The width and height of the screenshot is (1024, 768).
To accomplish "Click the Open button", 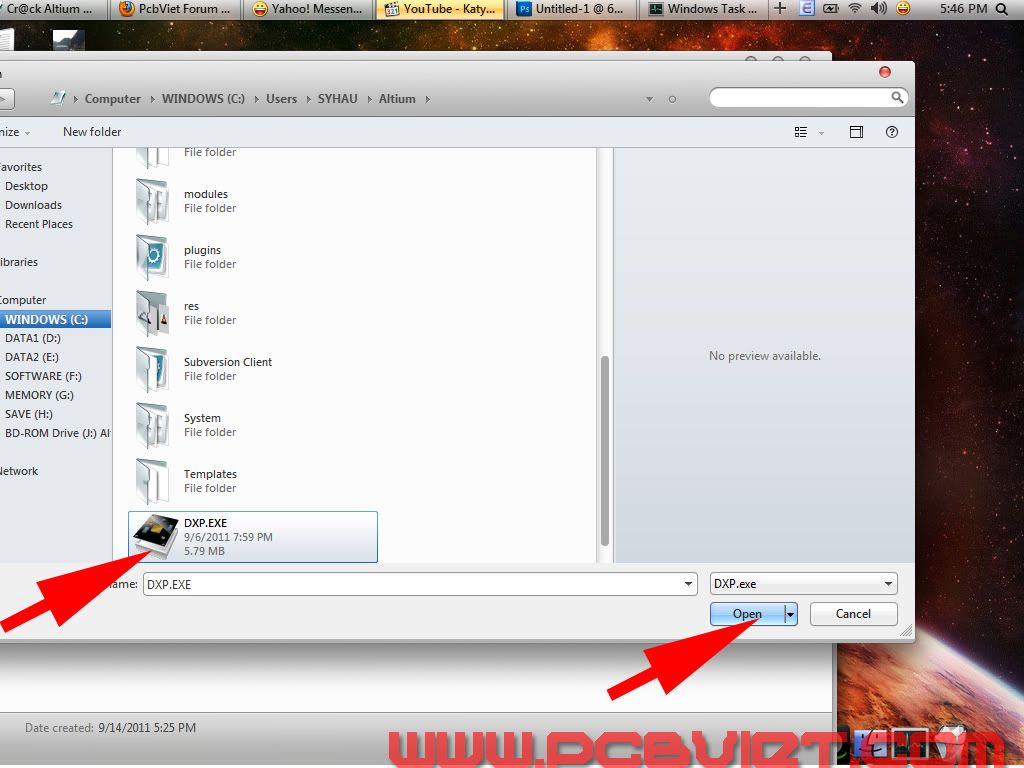I will click(747, 614).
